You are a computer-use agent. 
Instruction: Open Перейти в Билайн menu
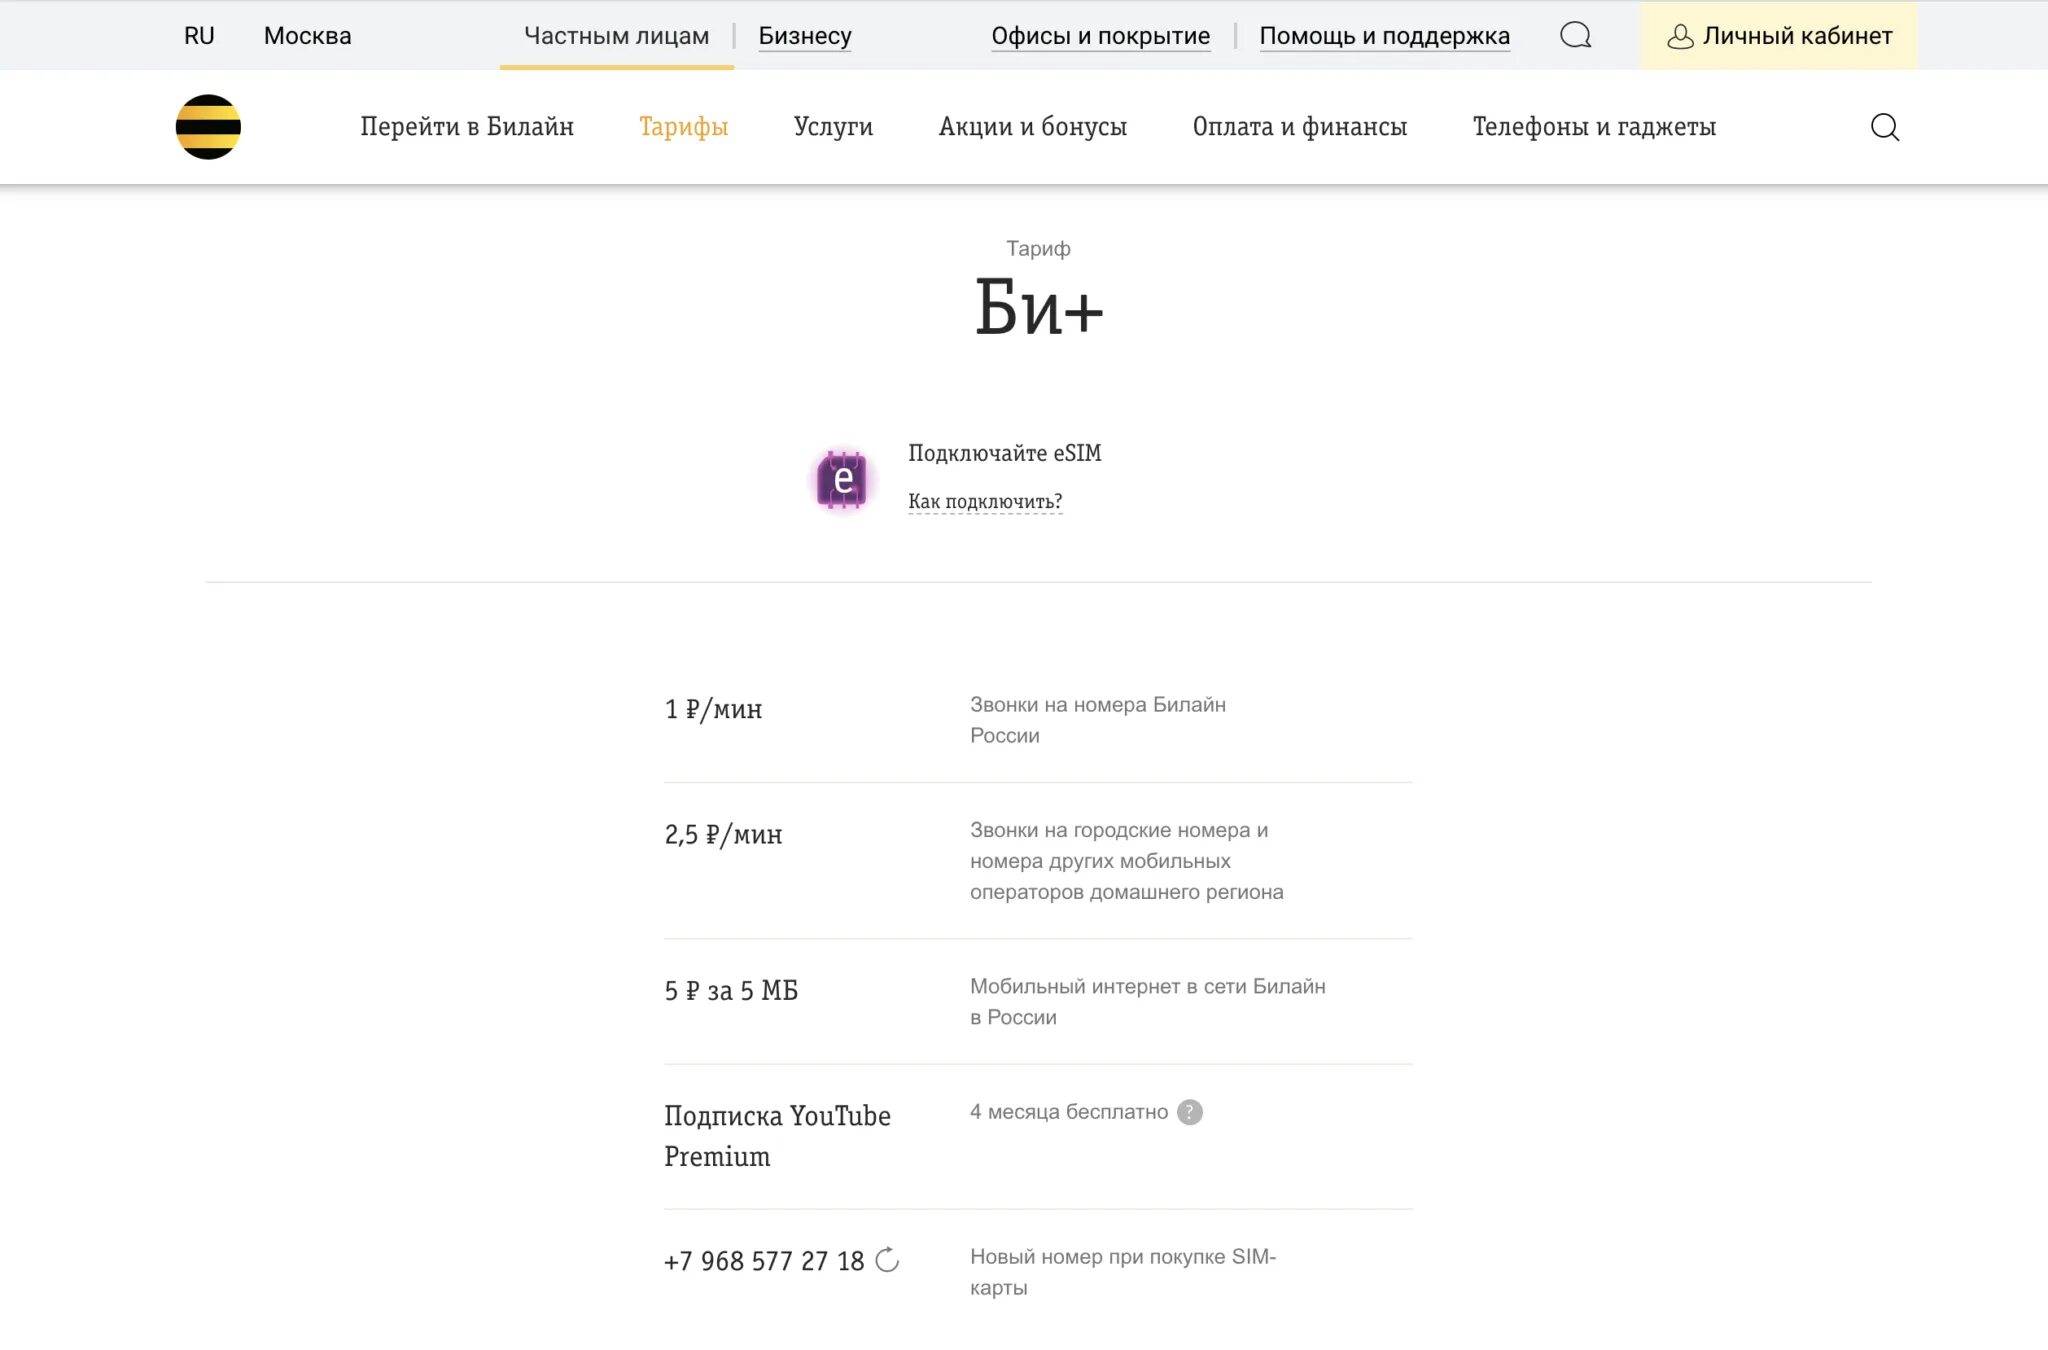(x=467, y=127)
